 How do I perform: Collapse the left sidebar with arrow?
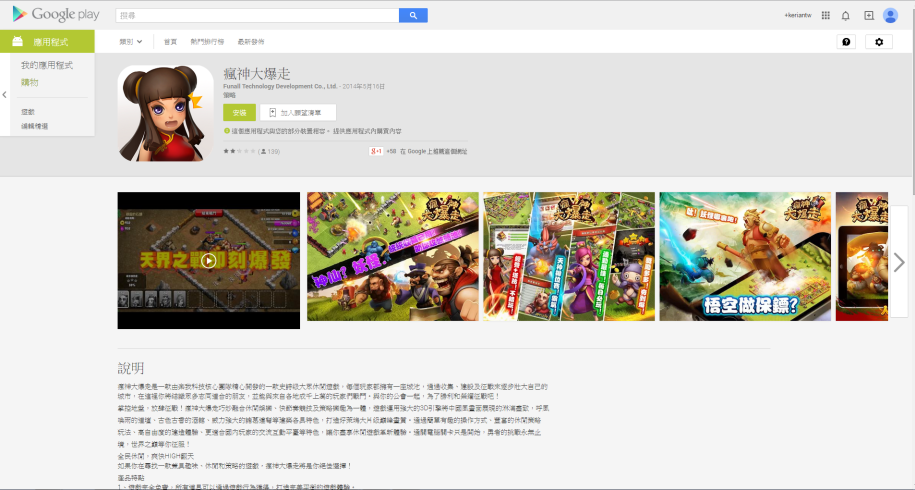pos(4,94)
